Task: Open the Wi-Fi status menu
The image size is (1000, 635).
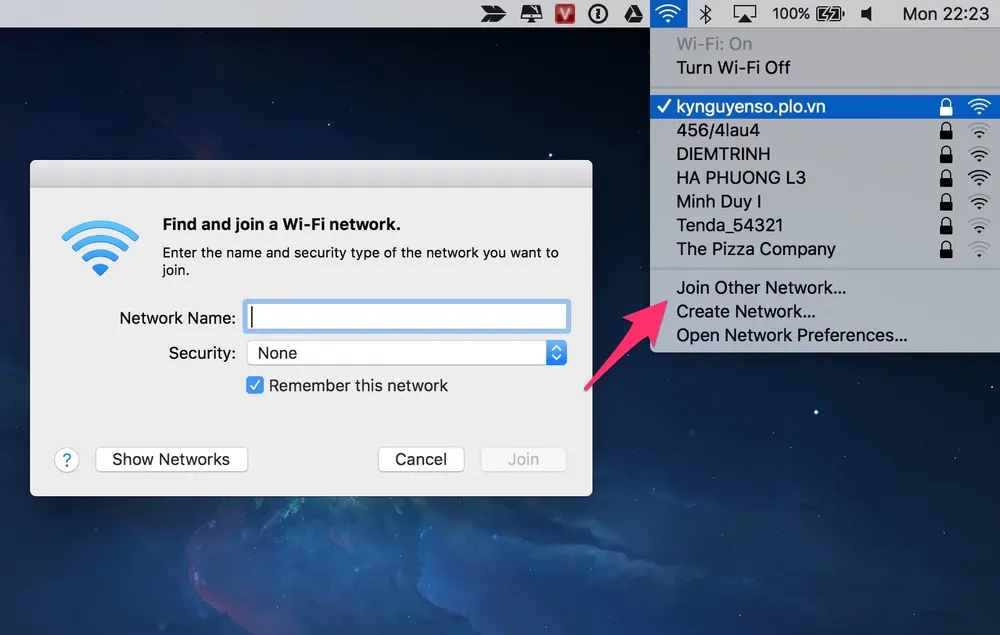Action: [x=668, y=13]
